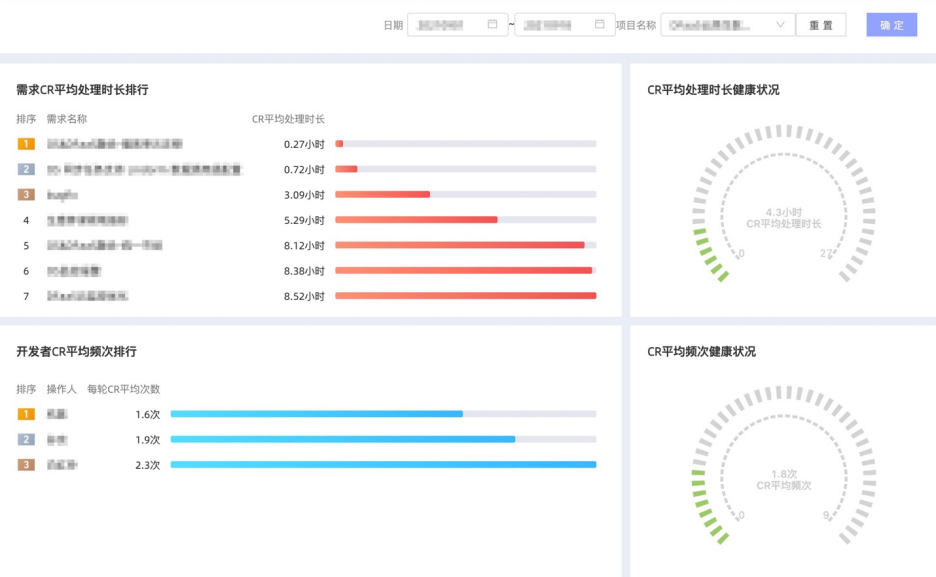936x577 pixels.
Task: Click the start date input field
Action: pos(446,25)
